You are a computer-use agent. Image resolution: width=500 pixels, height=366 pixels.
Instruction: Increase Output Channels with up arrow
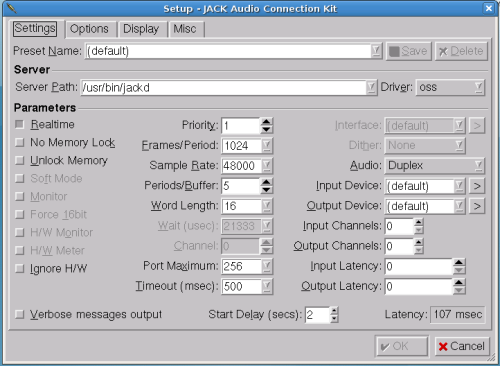(x=419, y=242)
